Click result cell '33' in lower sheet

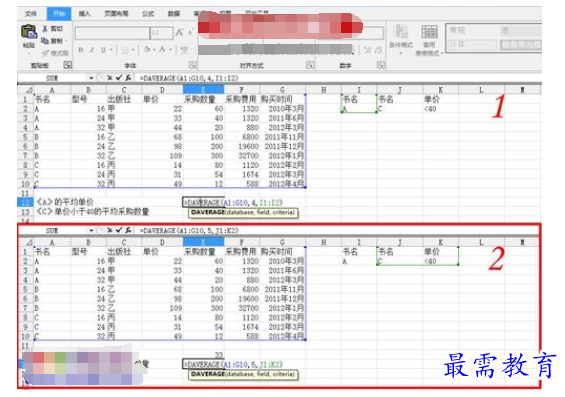(x=204, y=355)
